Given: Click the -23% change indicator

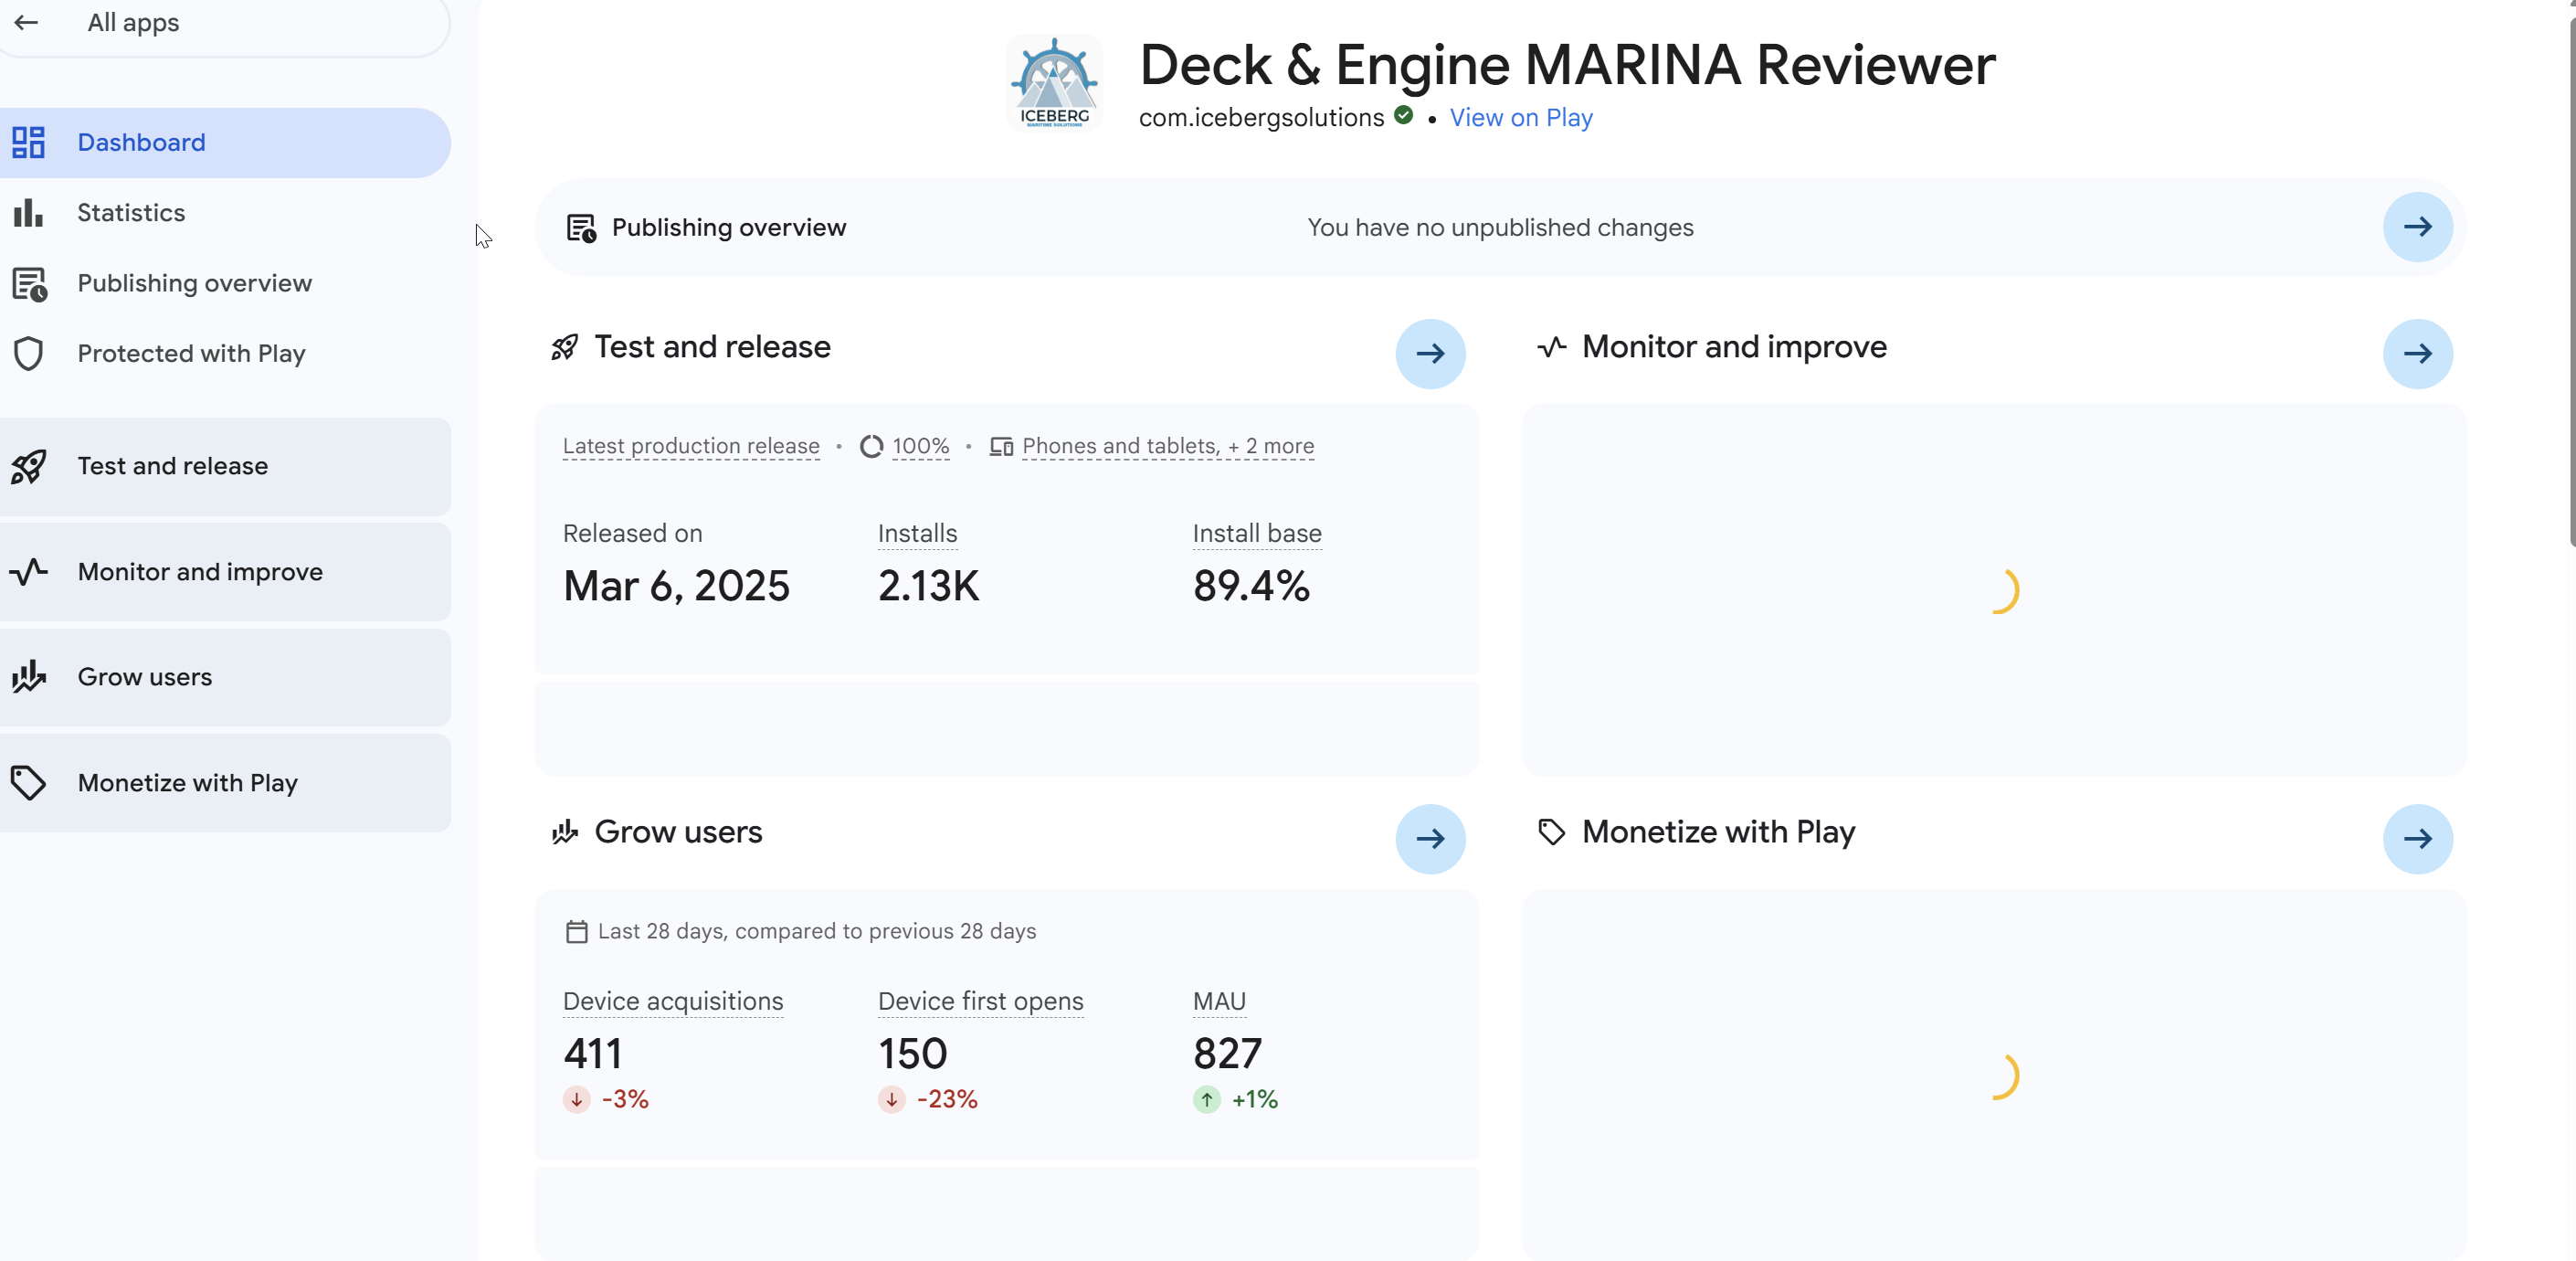Looking at the screenshot, I should [x=928, y=1099].
